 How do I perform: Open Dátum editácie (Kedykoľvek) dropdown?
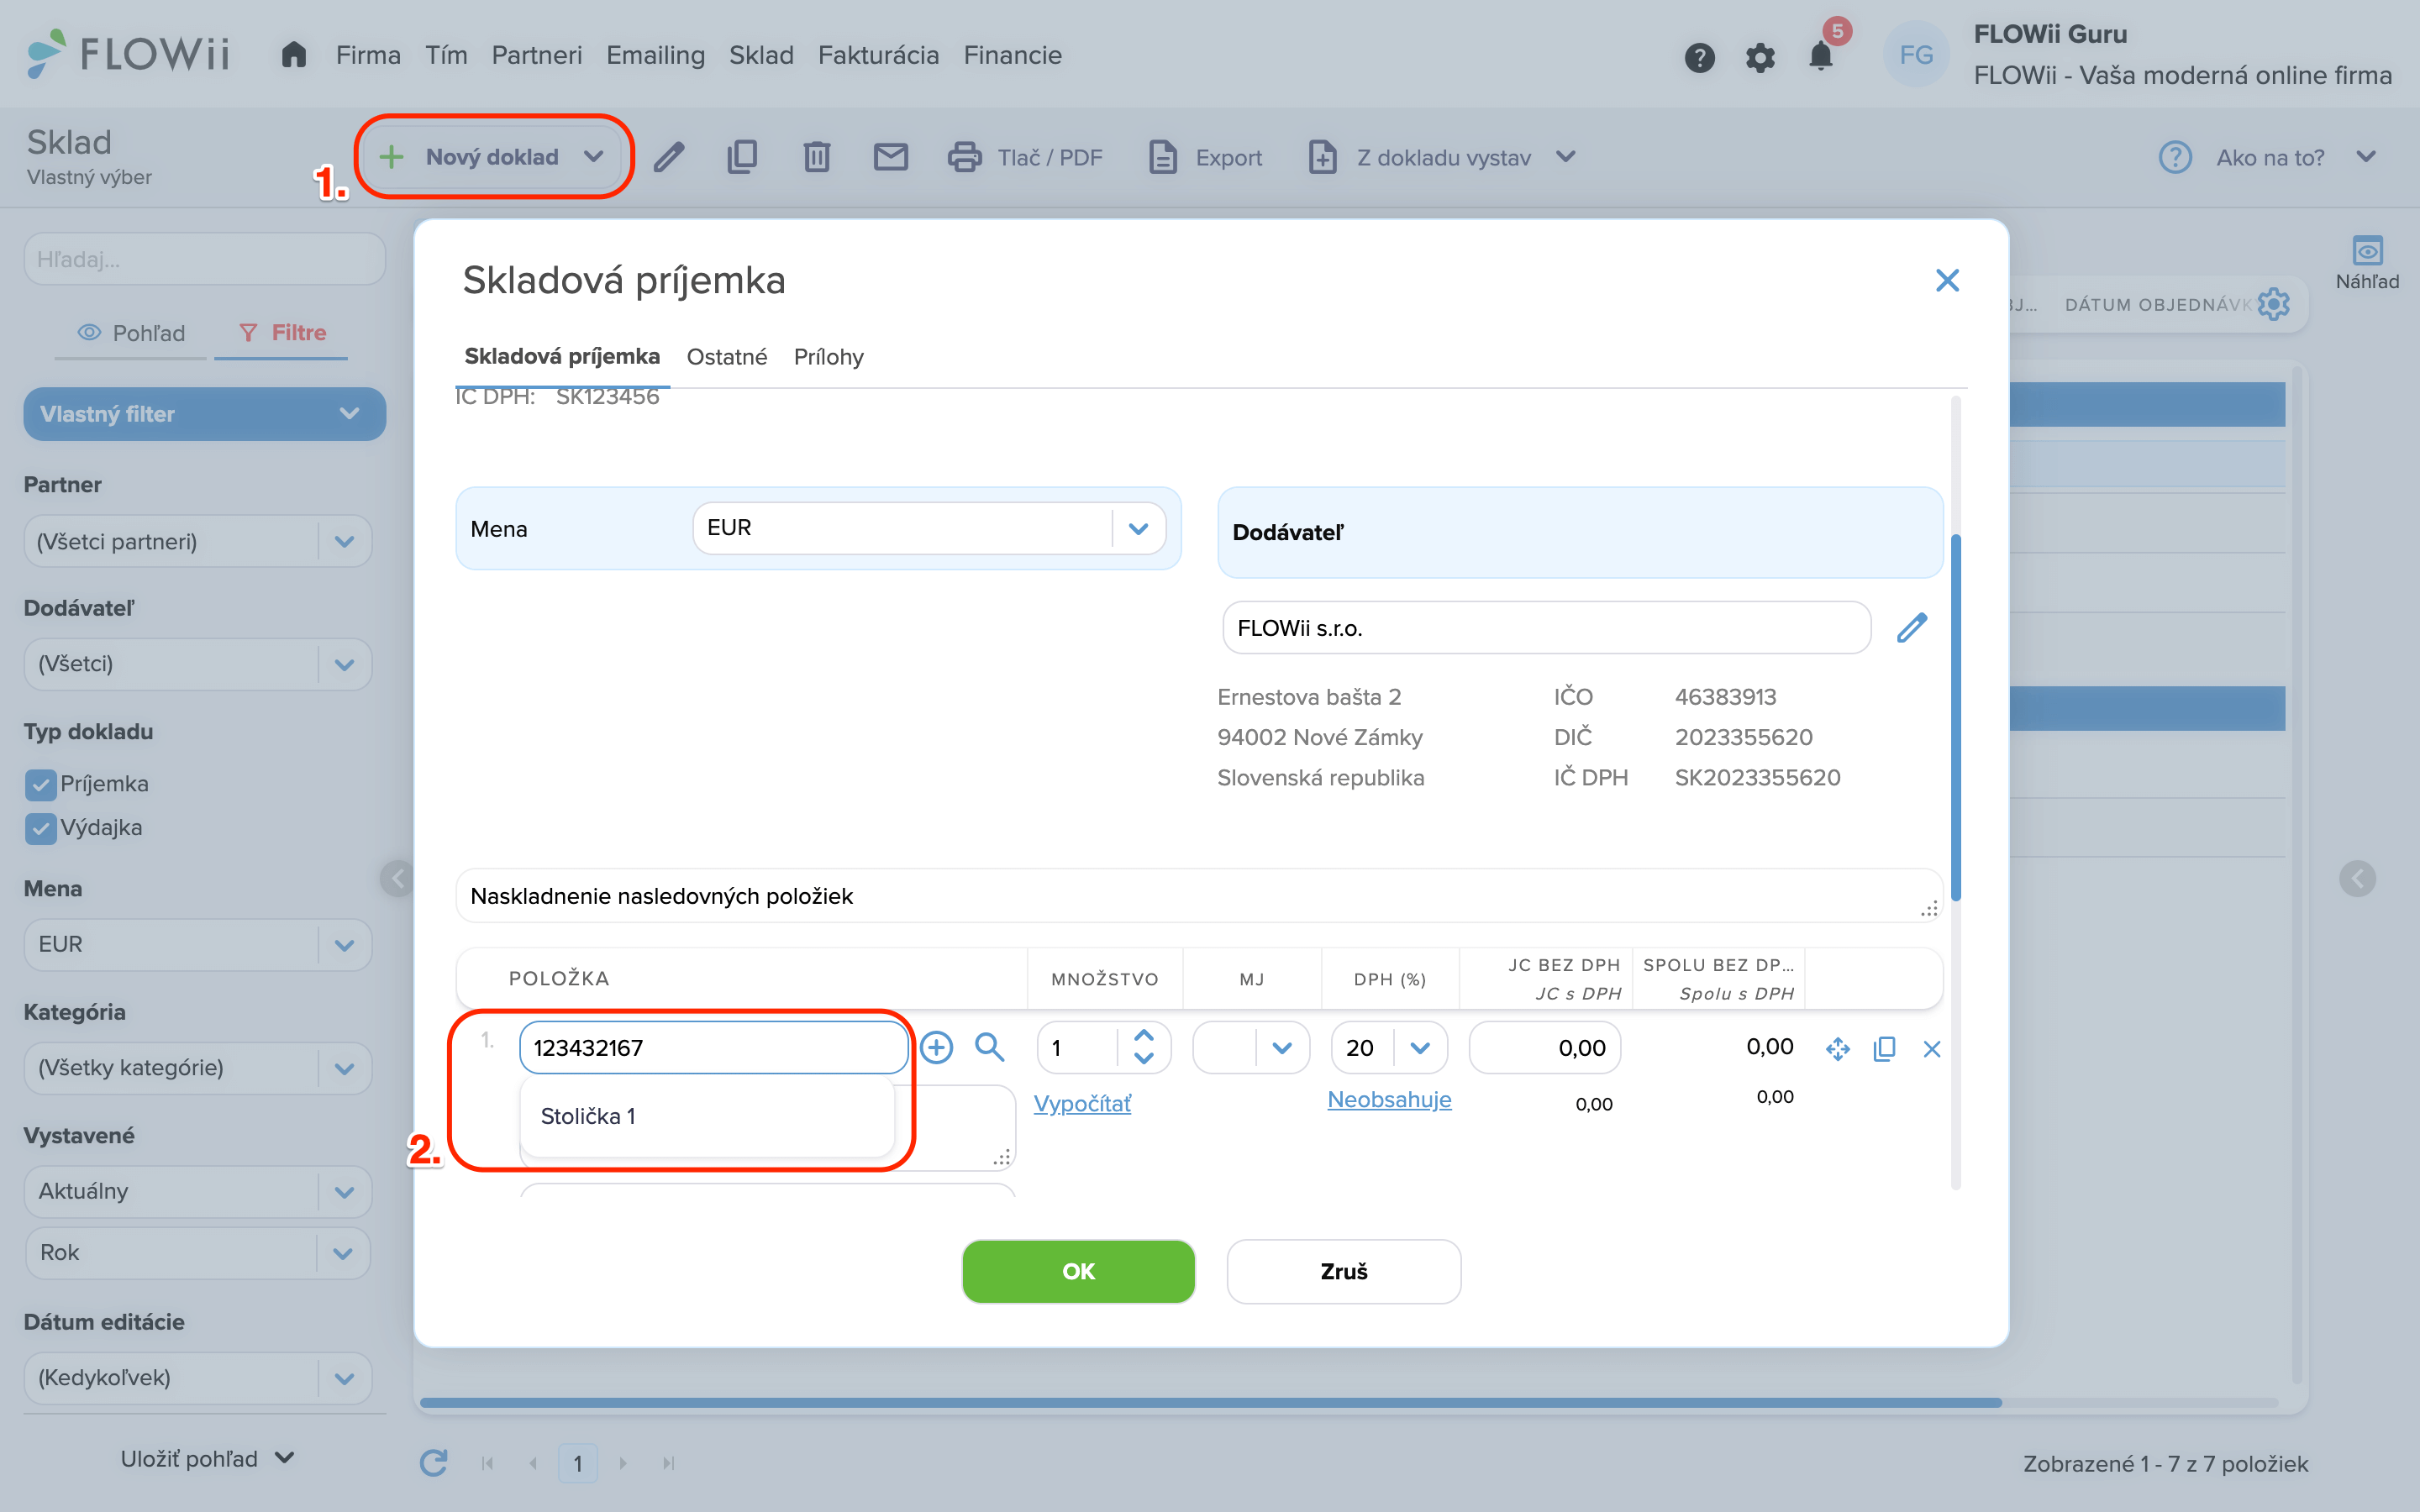pyautogui.click(x=198, y=1378)
